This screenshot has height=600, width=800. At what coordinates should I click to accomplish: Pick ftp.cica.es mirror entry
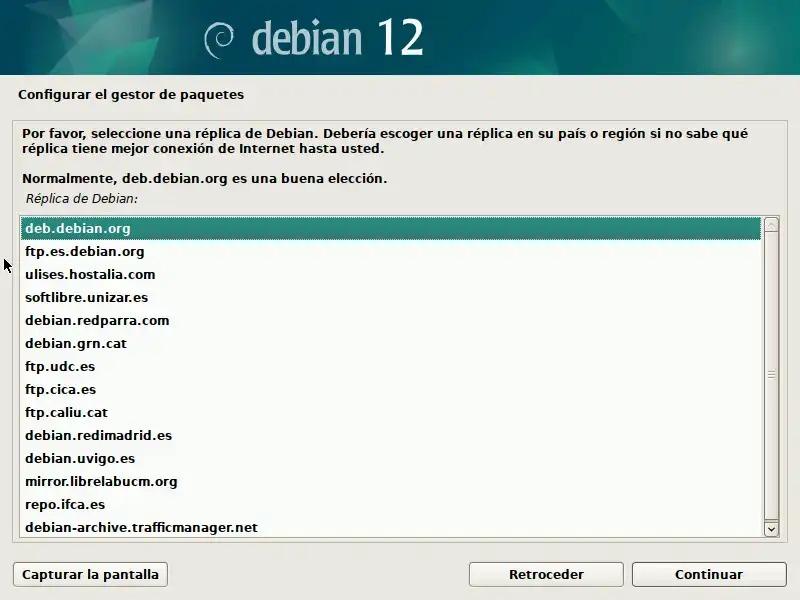391,389
